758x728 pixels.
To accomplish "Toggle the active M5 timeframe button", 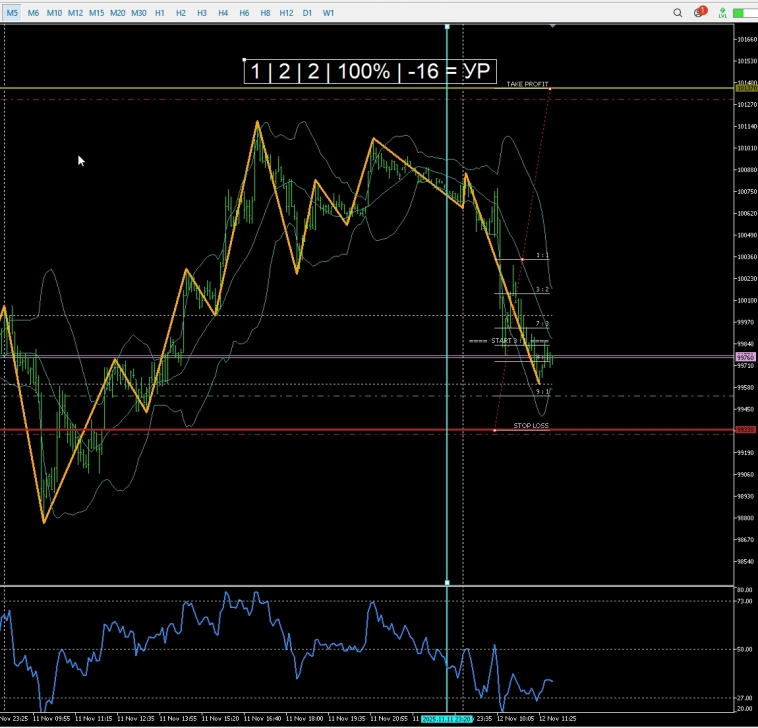I will pos(12,13).
